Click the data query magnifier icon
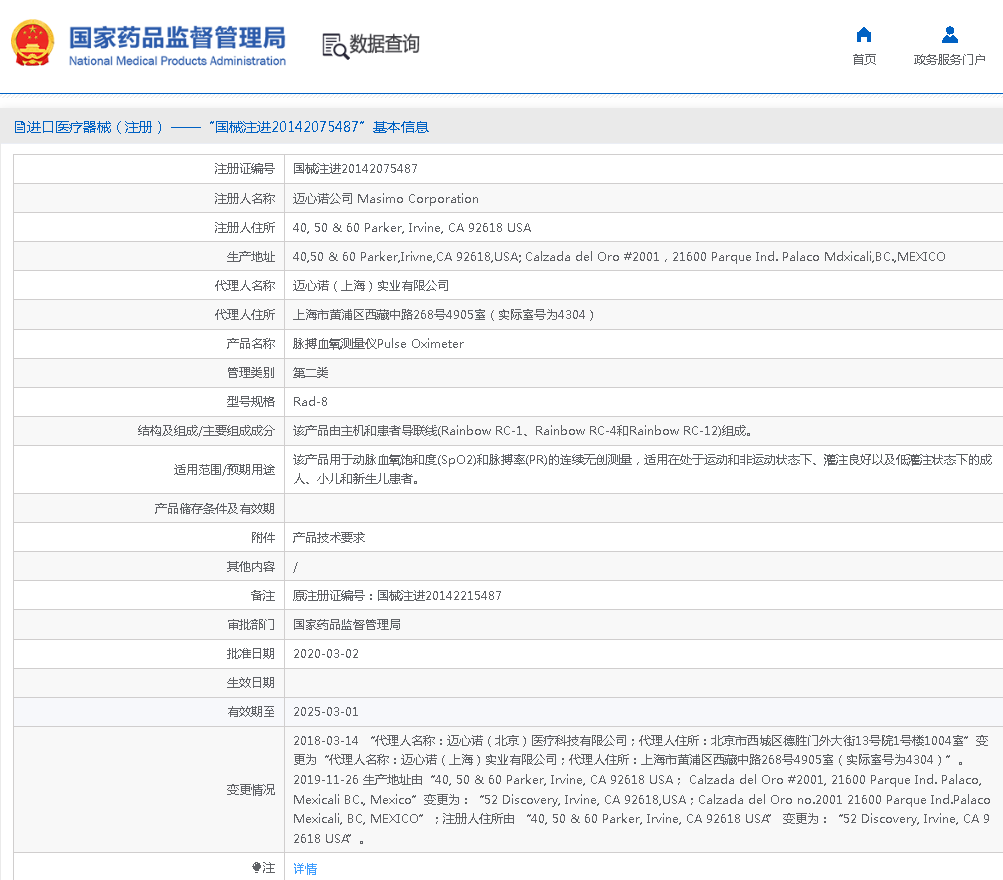 tap(334, 45)
